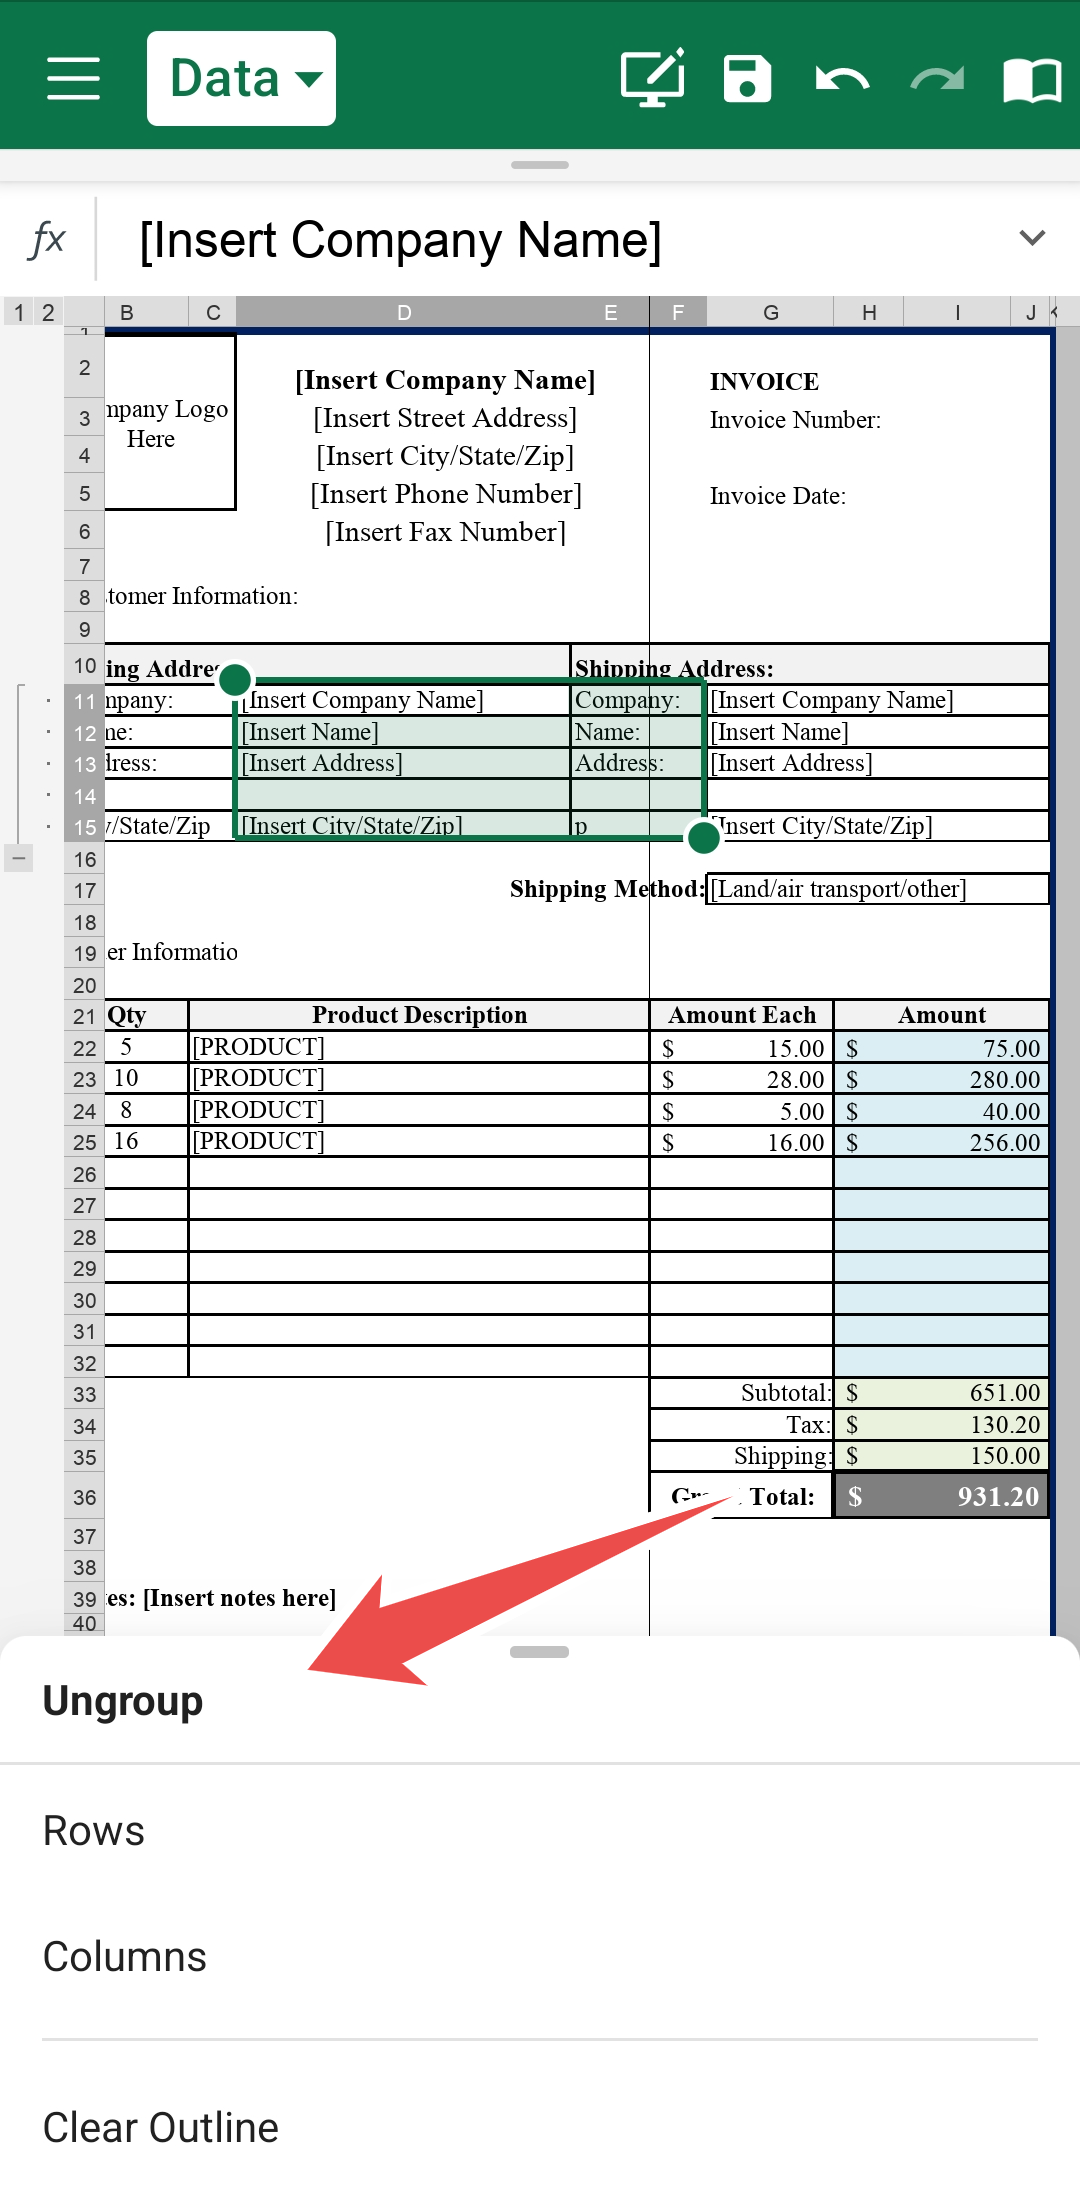
Task: Select the Product Description header cell
Action: tap(419, 1015)
